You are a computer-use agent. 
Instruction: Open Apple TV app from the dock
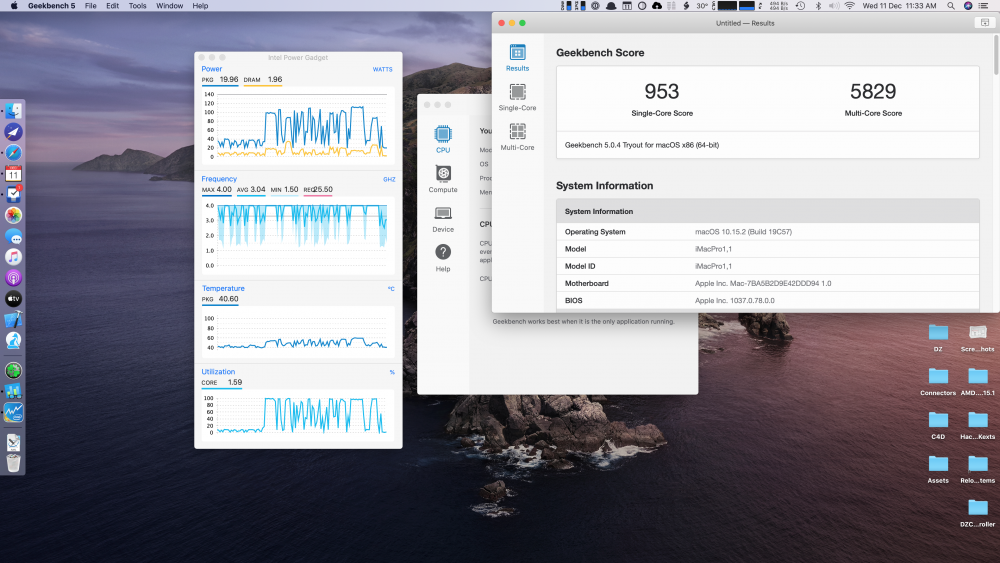(13, 298)
